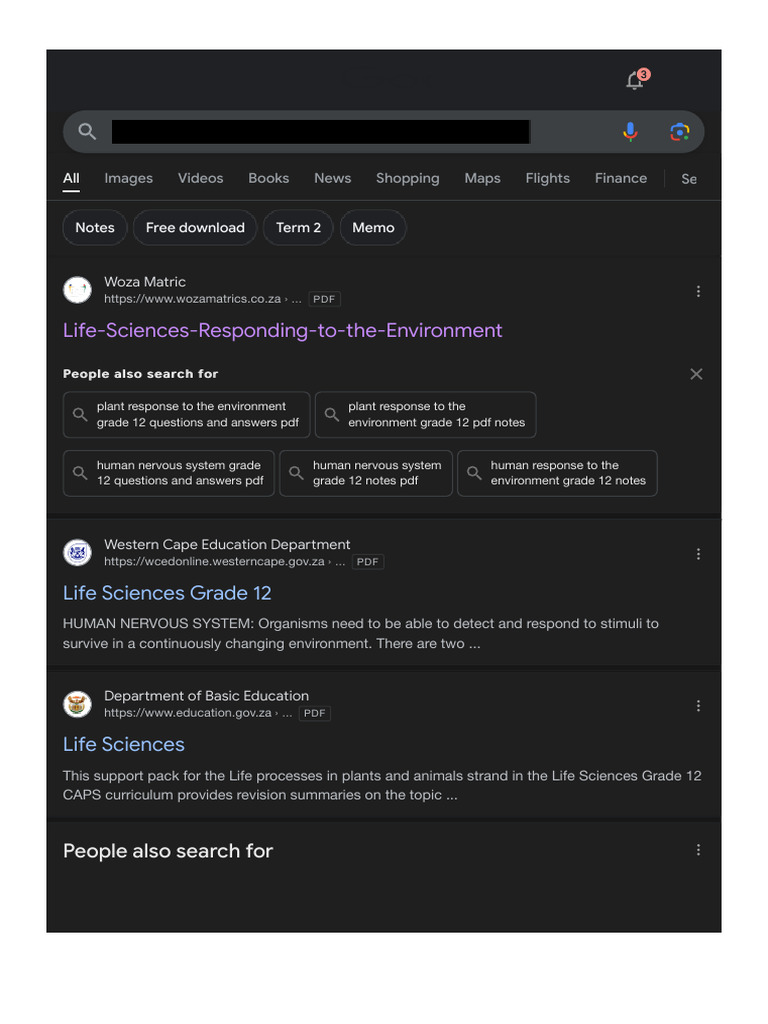The width and height of the screenshot is (768, 1024).
Task: Apply the Term 2 filter chip
Action: 298,228
